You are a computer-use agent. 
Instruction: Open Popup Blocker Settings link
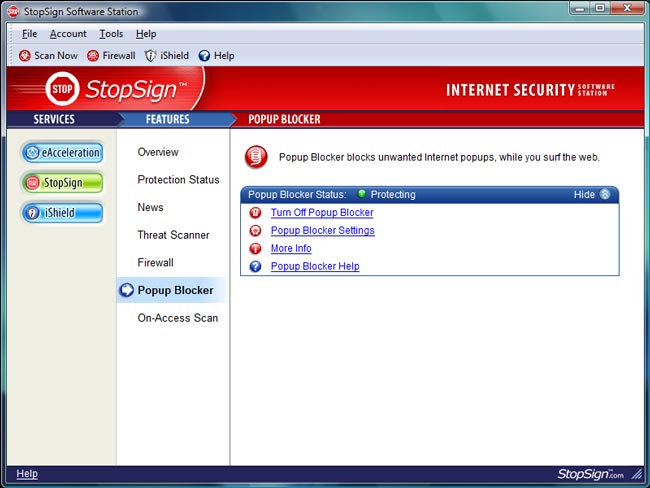323,231
